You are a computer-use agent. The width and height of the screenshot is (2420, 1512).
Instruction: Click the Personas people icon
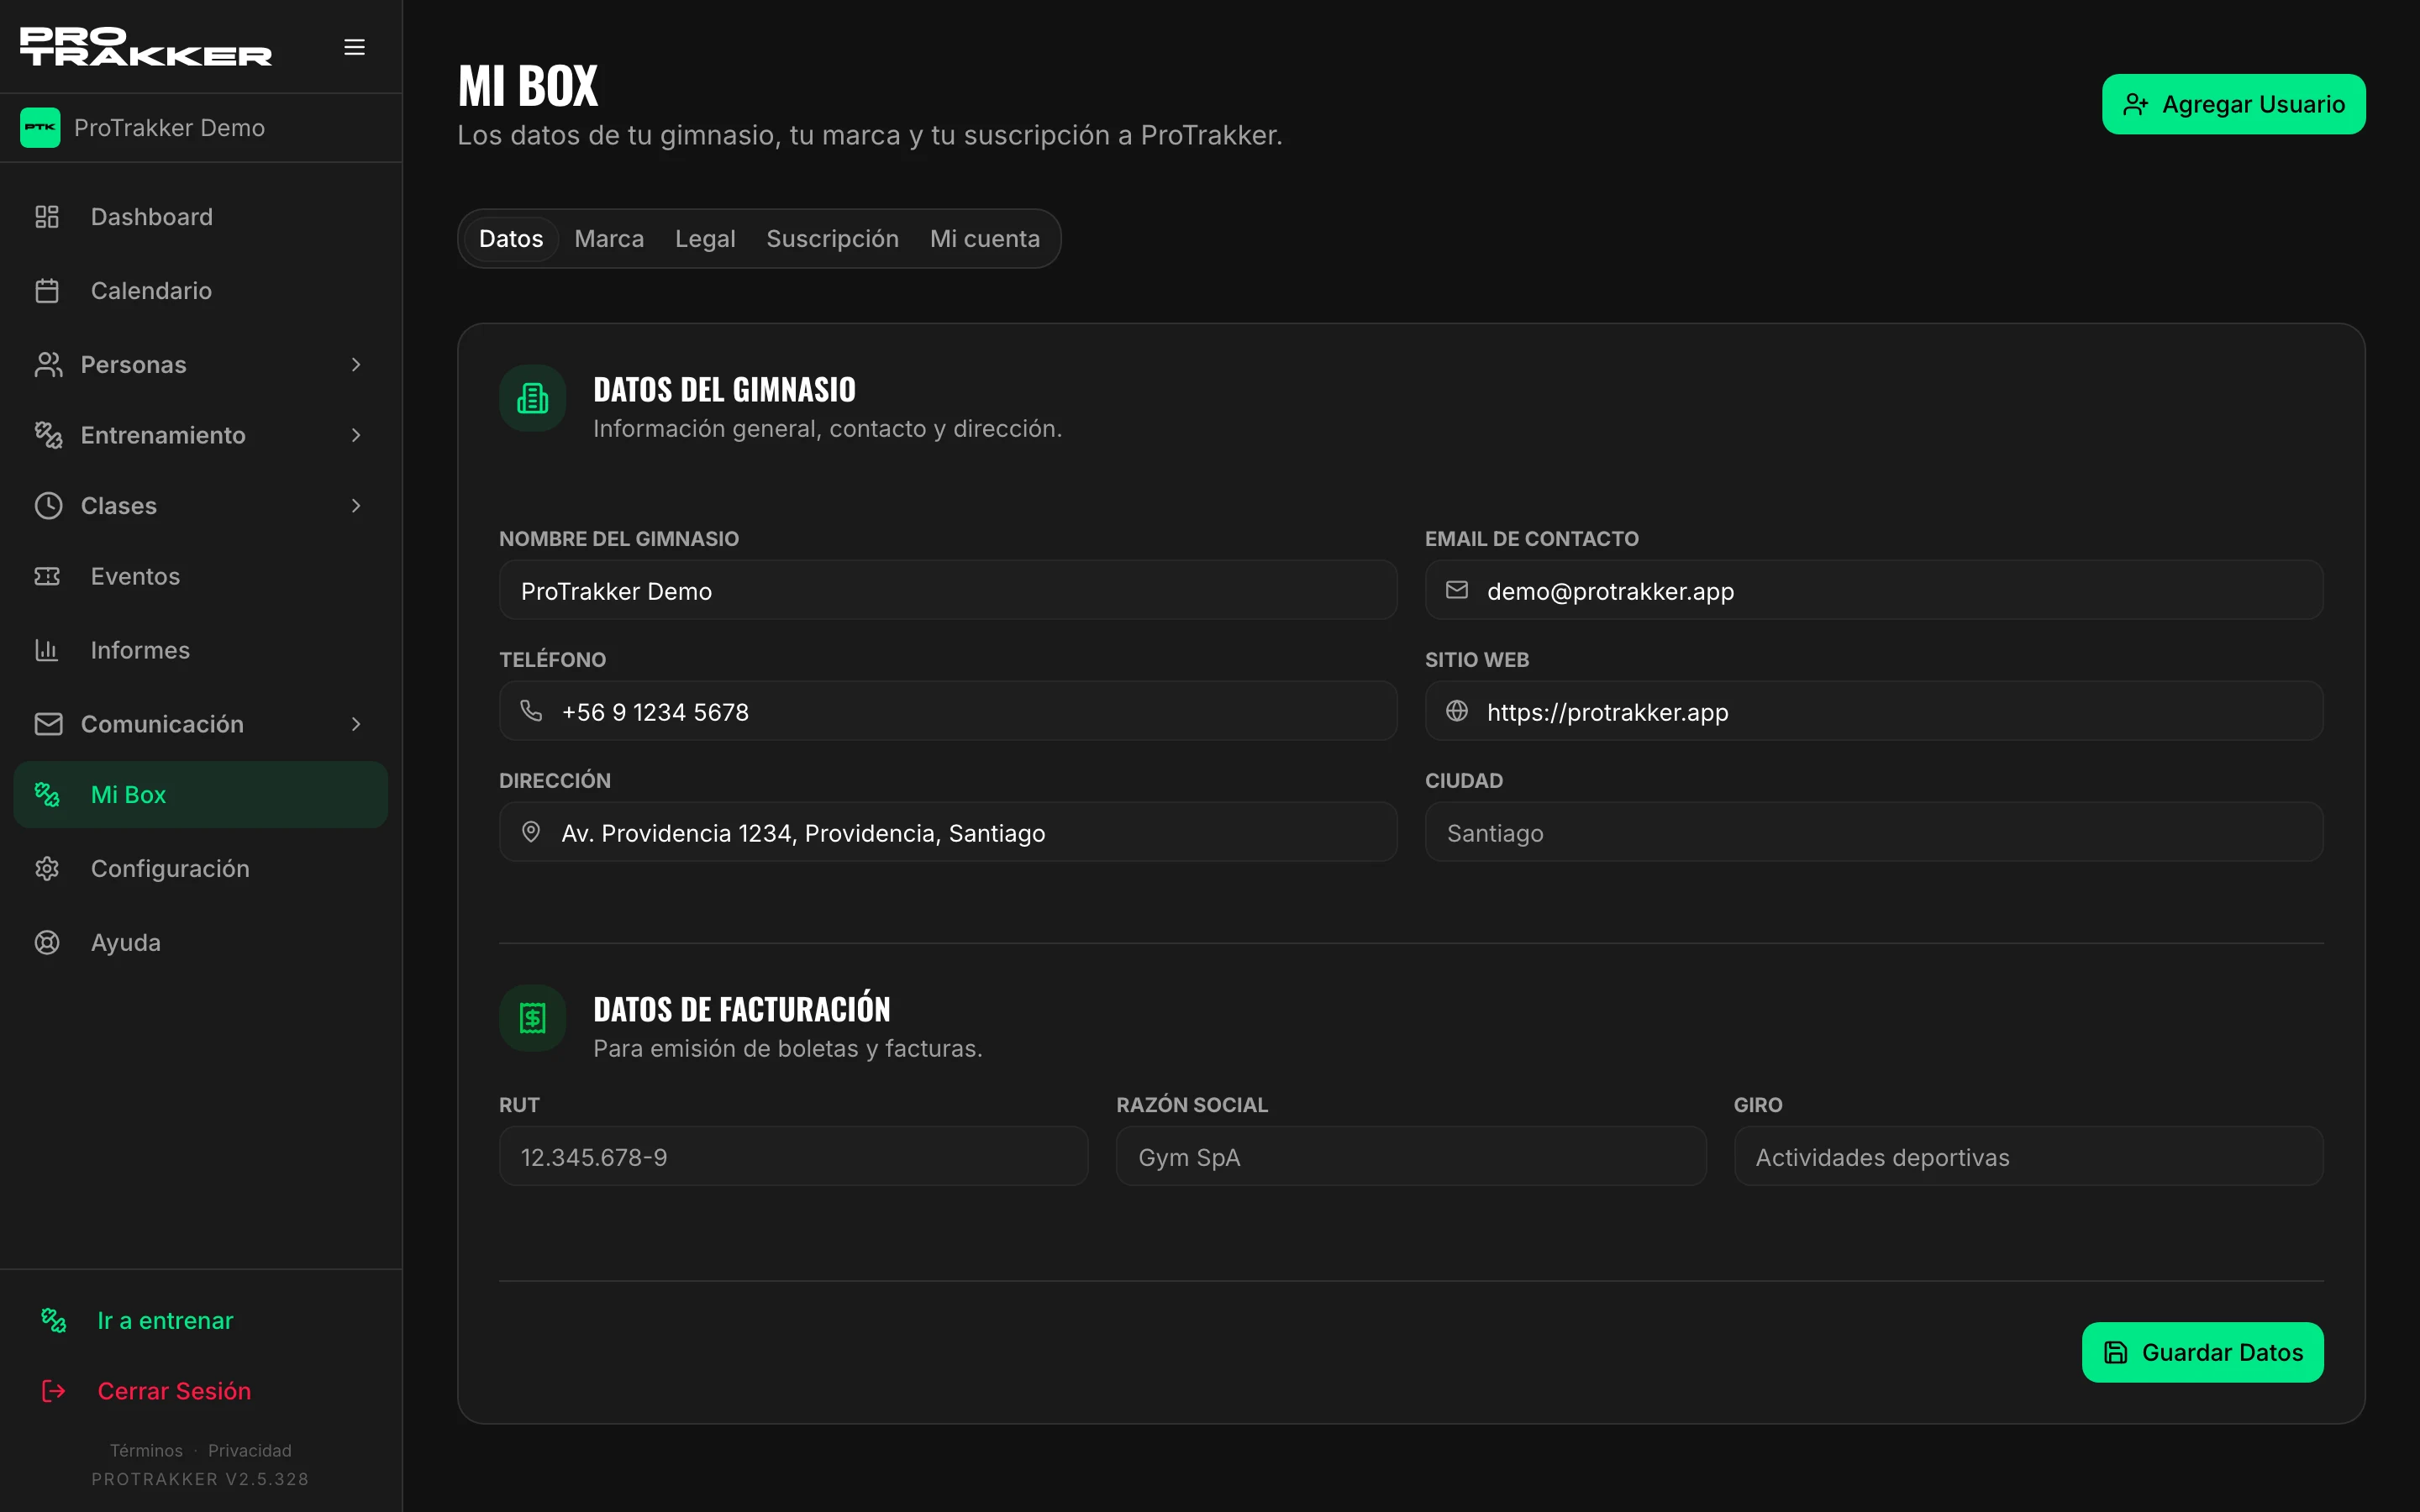[x=48, y=365]
